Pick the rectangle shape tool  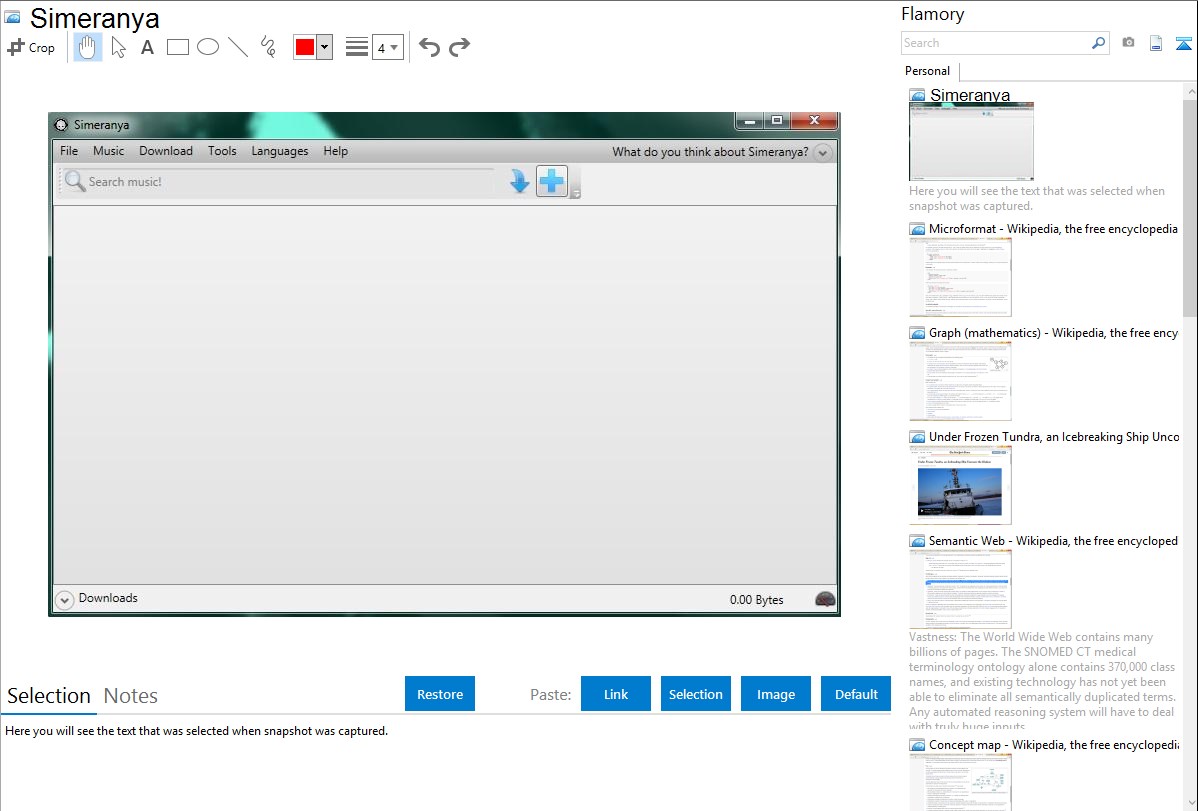tap(177, 47)
